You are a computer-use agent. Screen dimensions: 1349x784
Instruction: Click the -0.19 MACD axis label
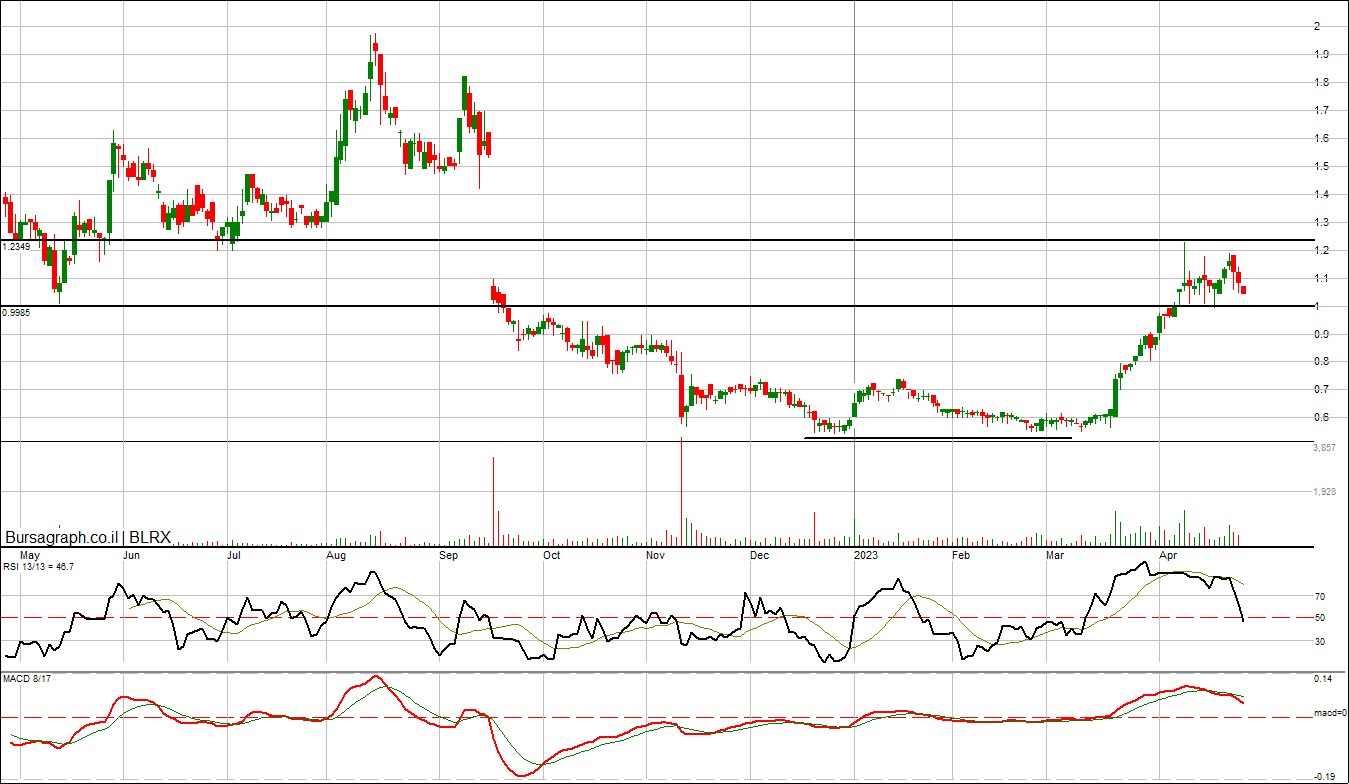1324,776
